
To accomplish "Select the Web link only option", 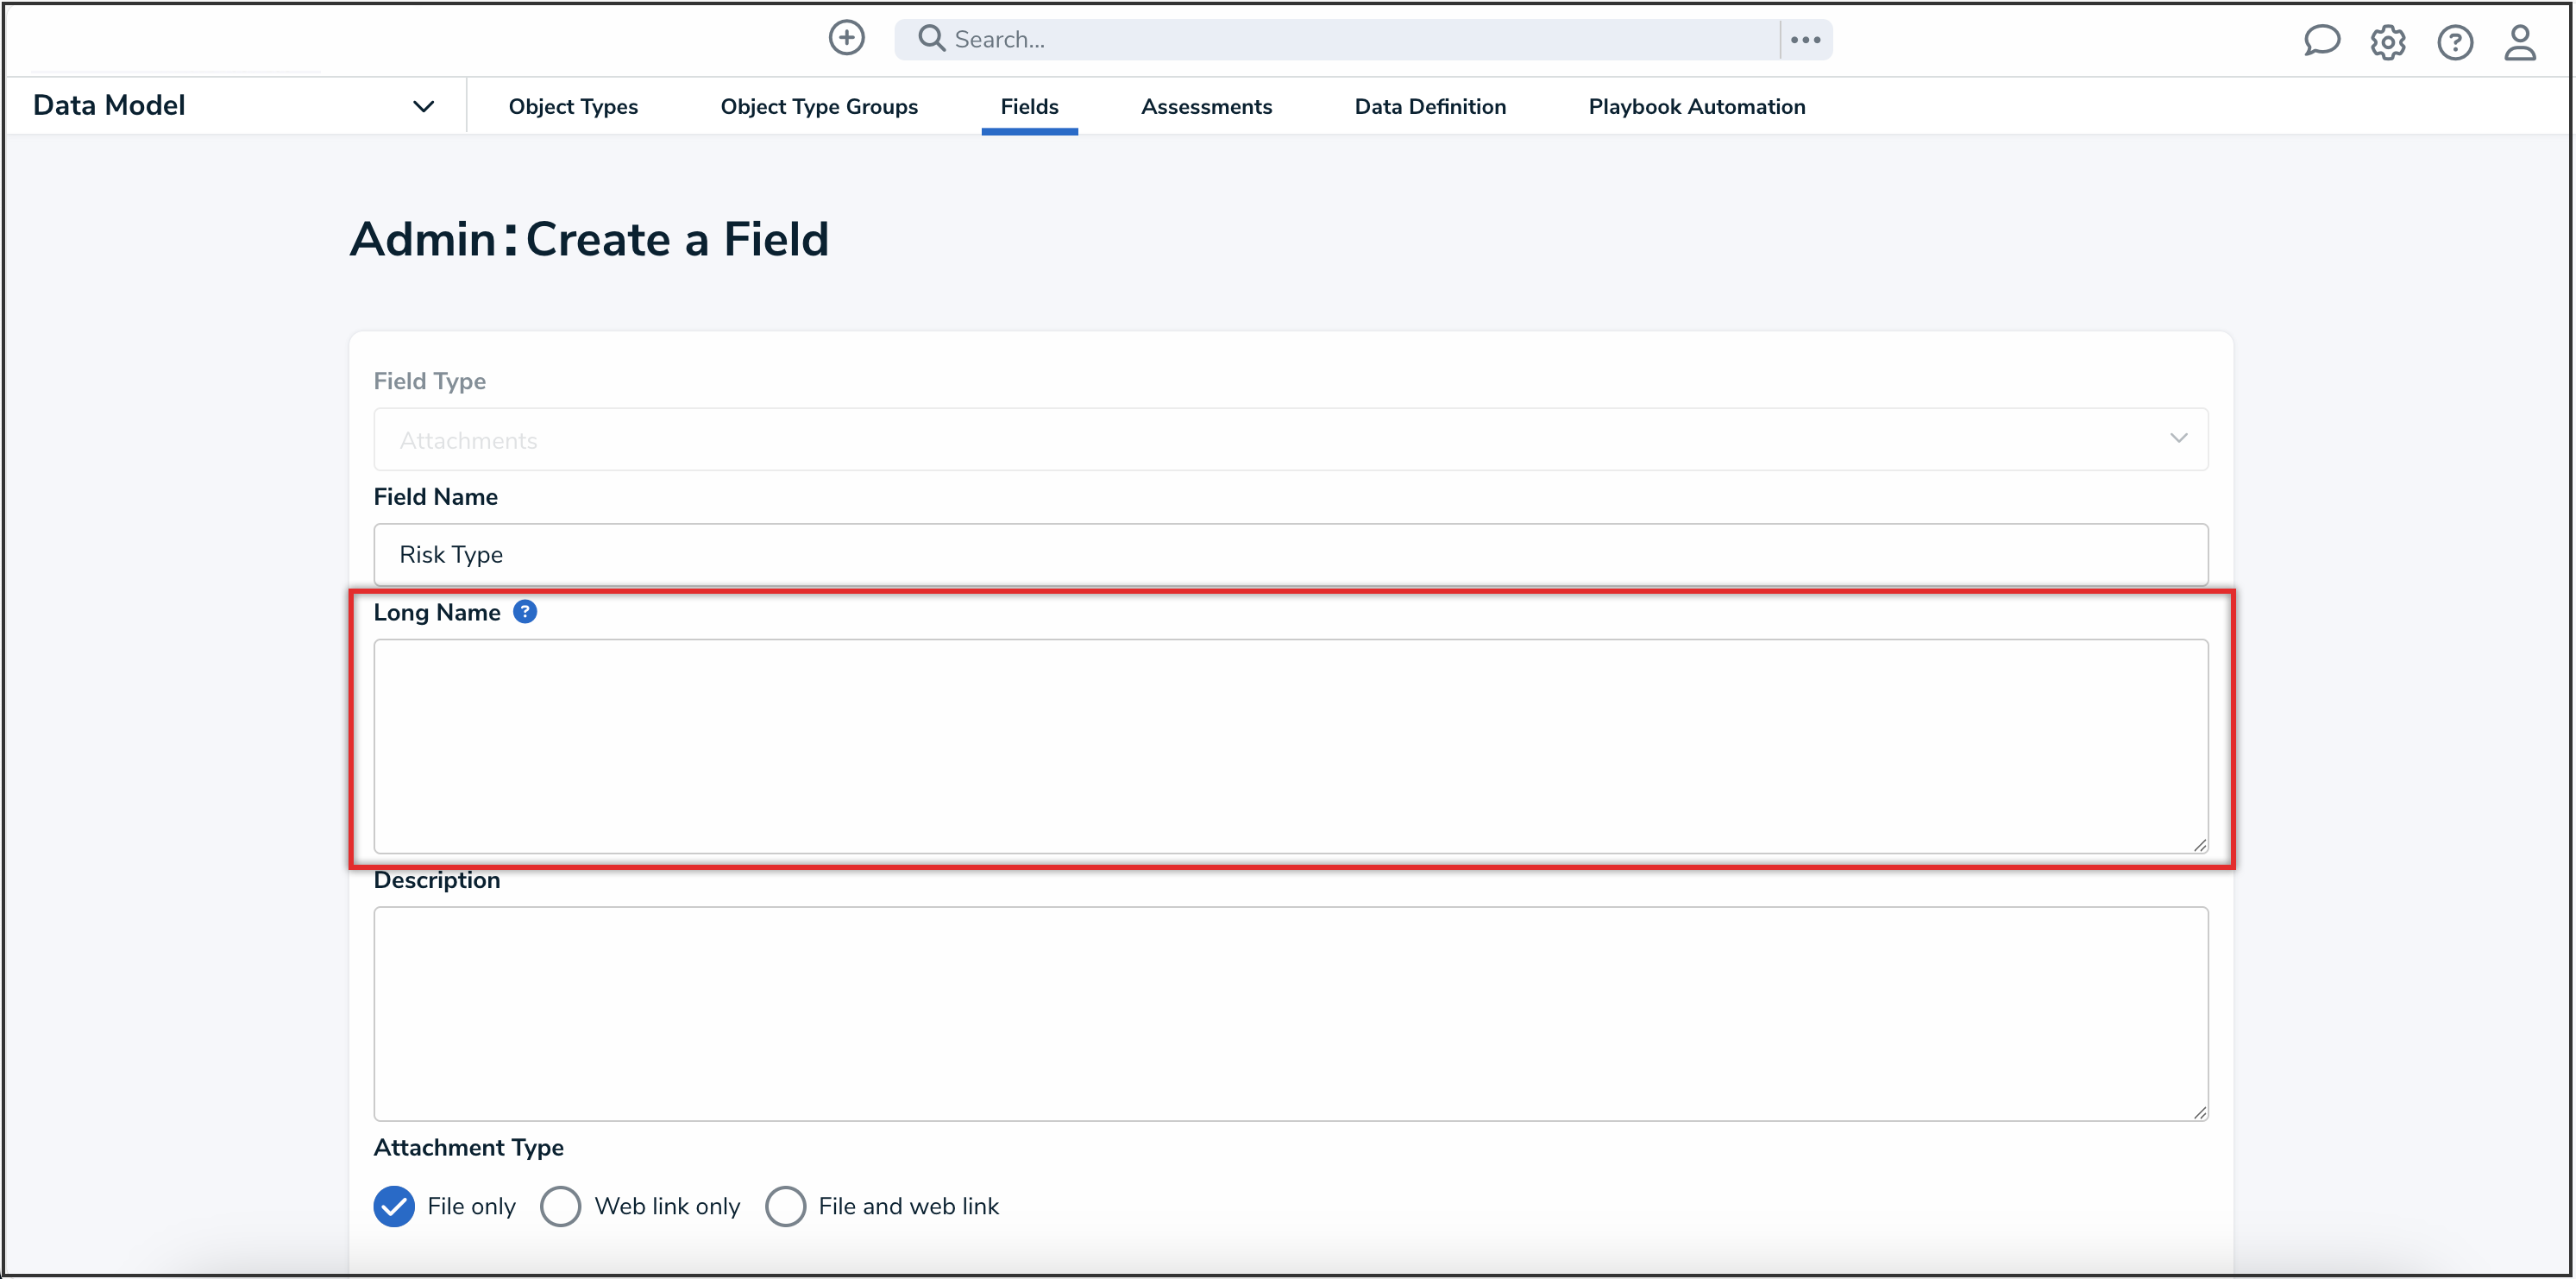I will coord(561,1206).
